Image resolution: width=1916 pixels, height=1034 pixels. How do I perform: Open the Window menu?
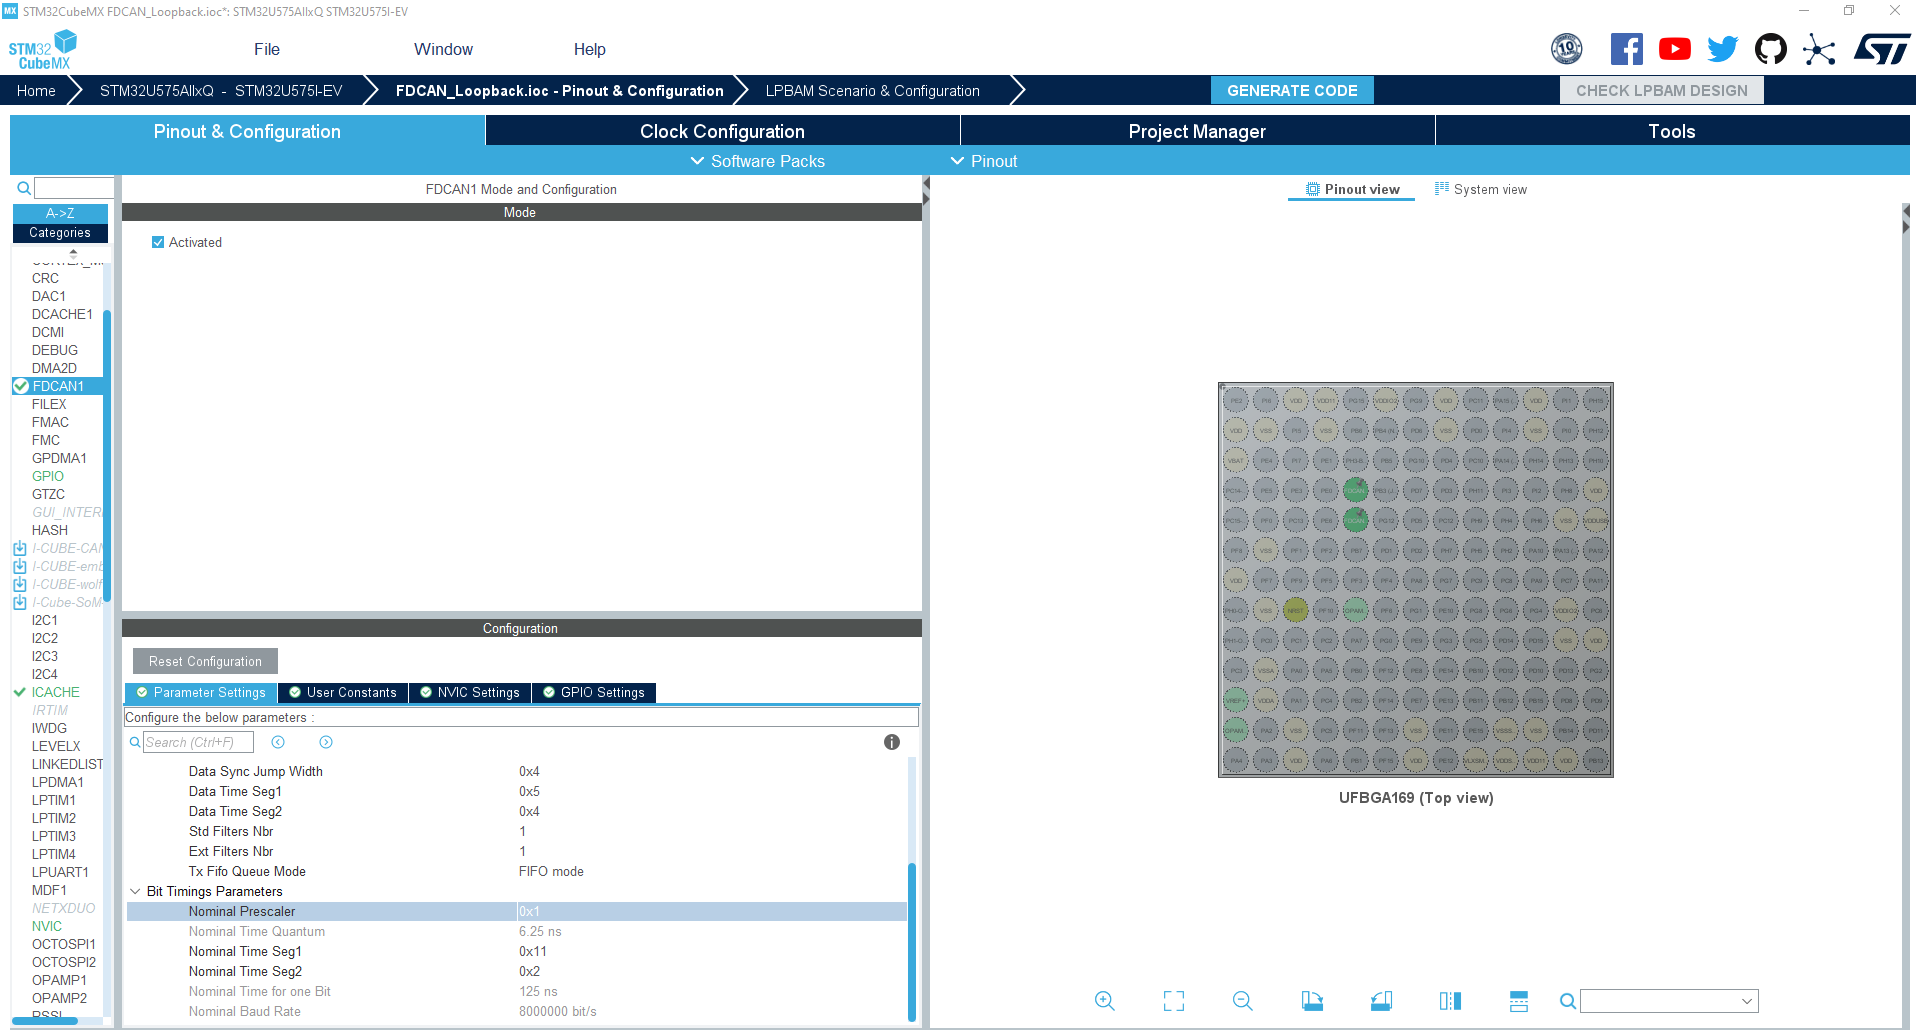click(x=443, y=48)
